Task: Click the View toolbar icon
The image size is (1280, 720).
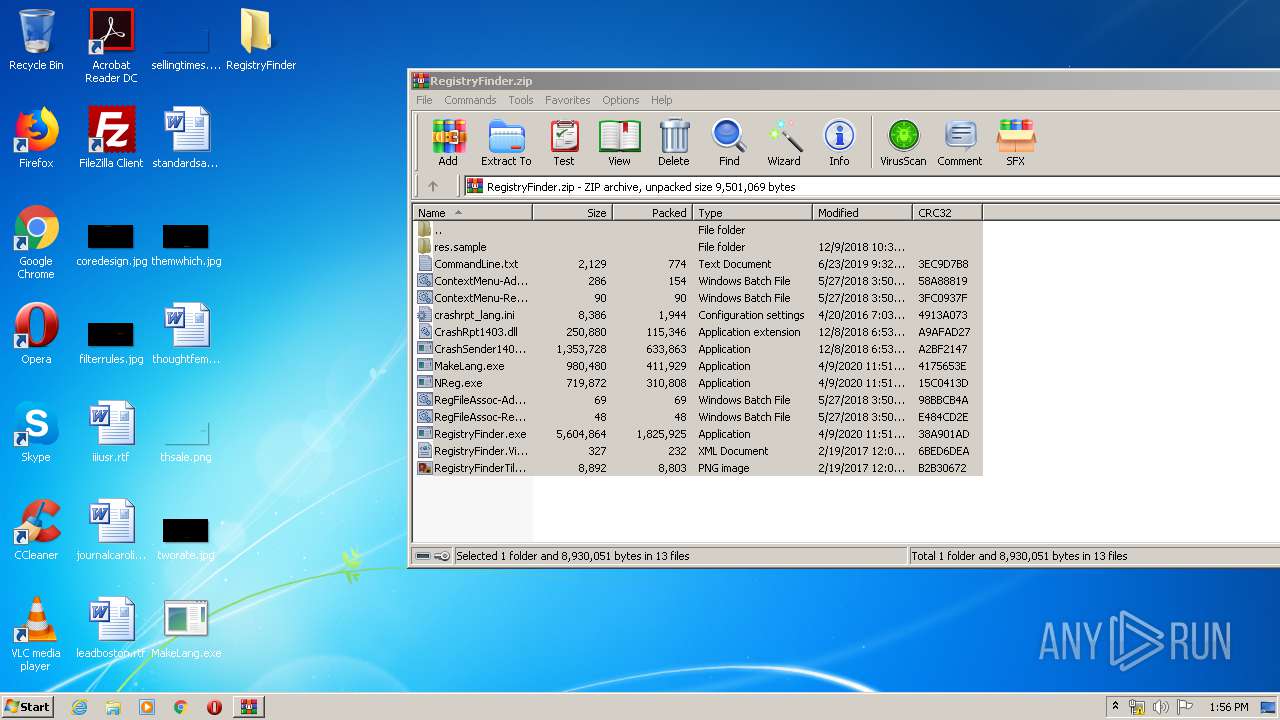Action: (x=619, y=143)
